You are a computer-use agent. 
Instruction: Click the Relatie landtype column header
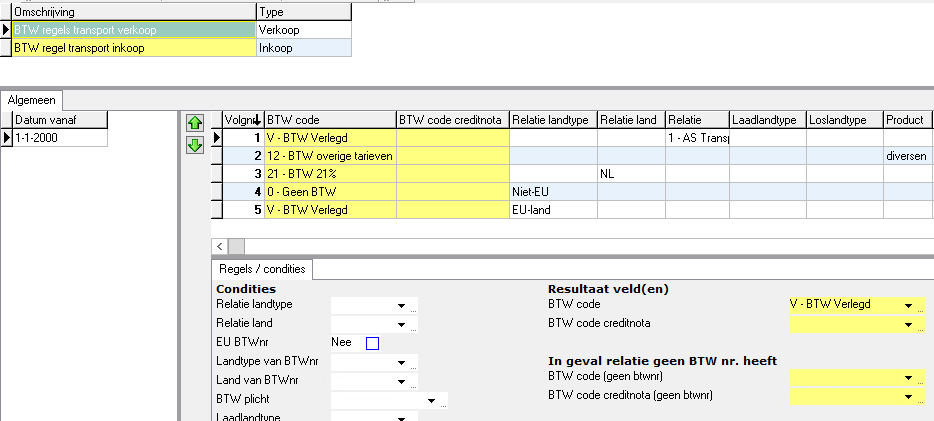tap(553, 120)
